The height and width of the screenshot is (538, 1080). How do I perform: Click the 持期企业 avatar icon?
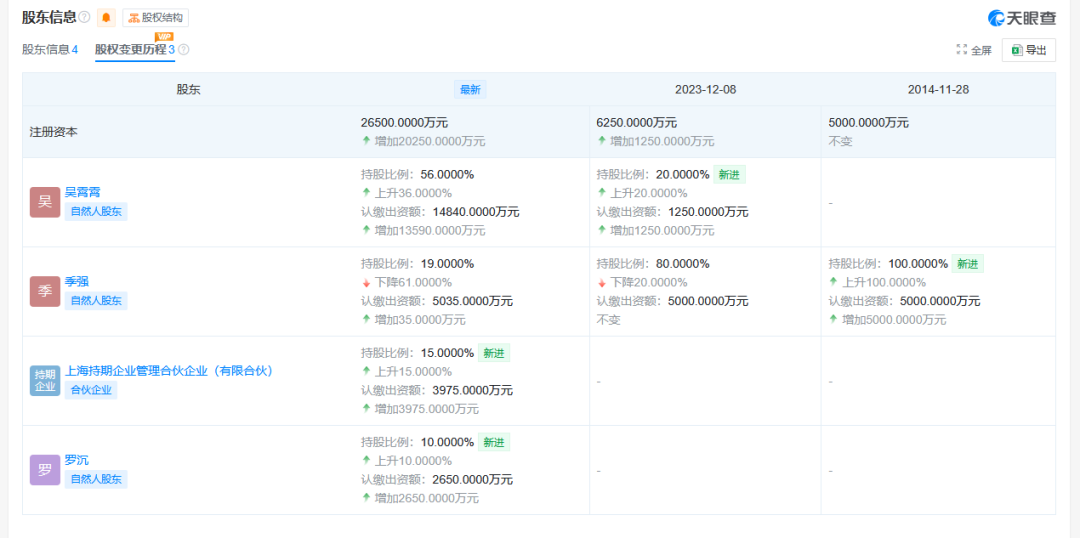45,380
